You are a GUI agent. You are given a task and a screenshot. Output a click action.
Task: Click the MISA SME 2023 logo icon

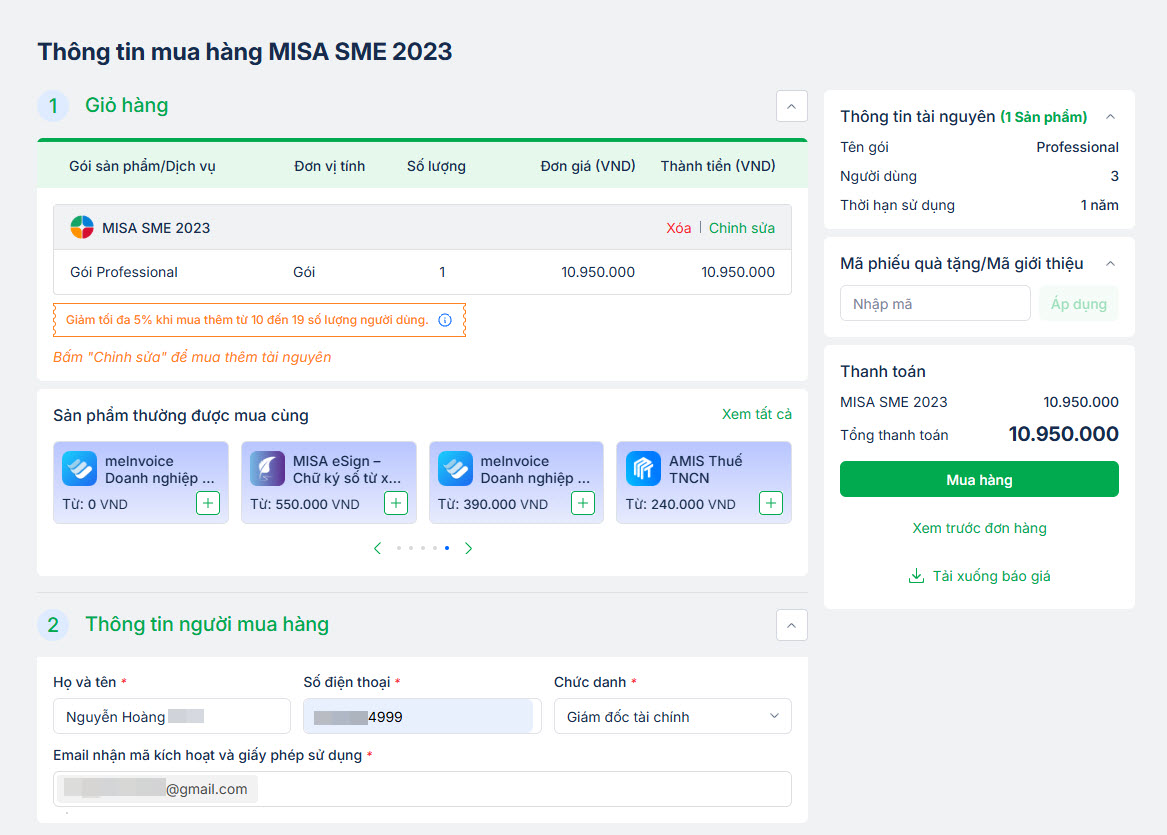(82, 228)
